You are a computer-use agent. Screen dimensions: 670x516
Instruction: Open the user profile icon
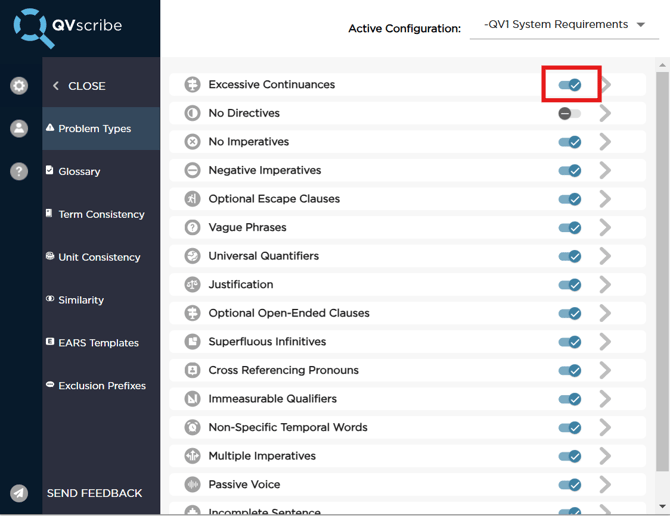[19, 128]
